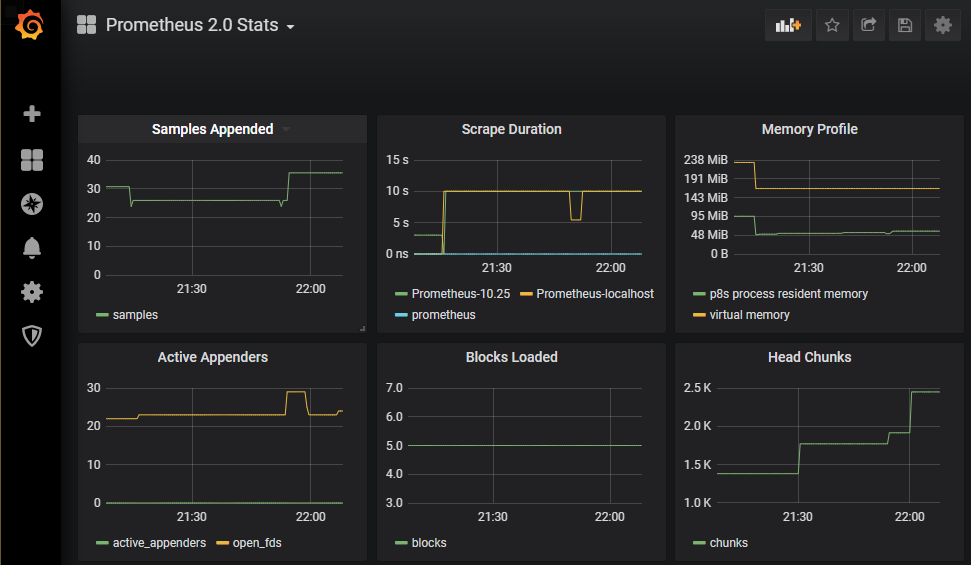Toggle the Prometheus-10.25 legend series

pyautogui.click(x=461, y=294)
